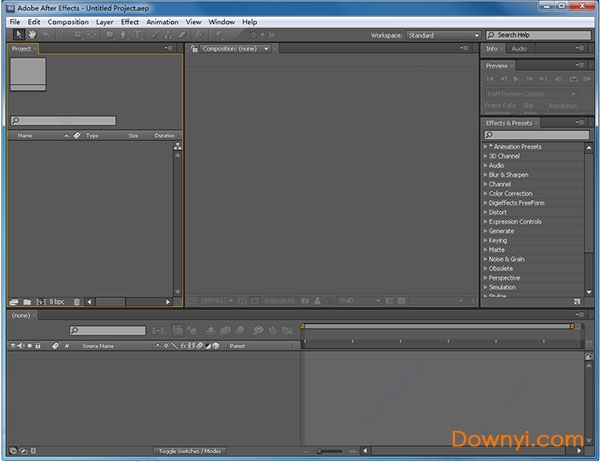Select the Selection arrow tool
The image size is (600, 463).
(x=18, y=35)
